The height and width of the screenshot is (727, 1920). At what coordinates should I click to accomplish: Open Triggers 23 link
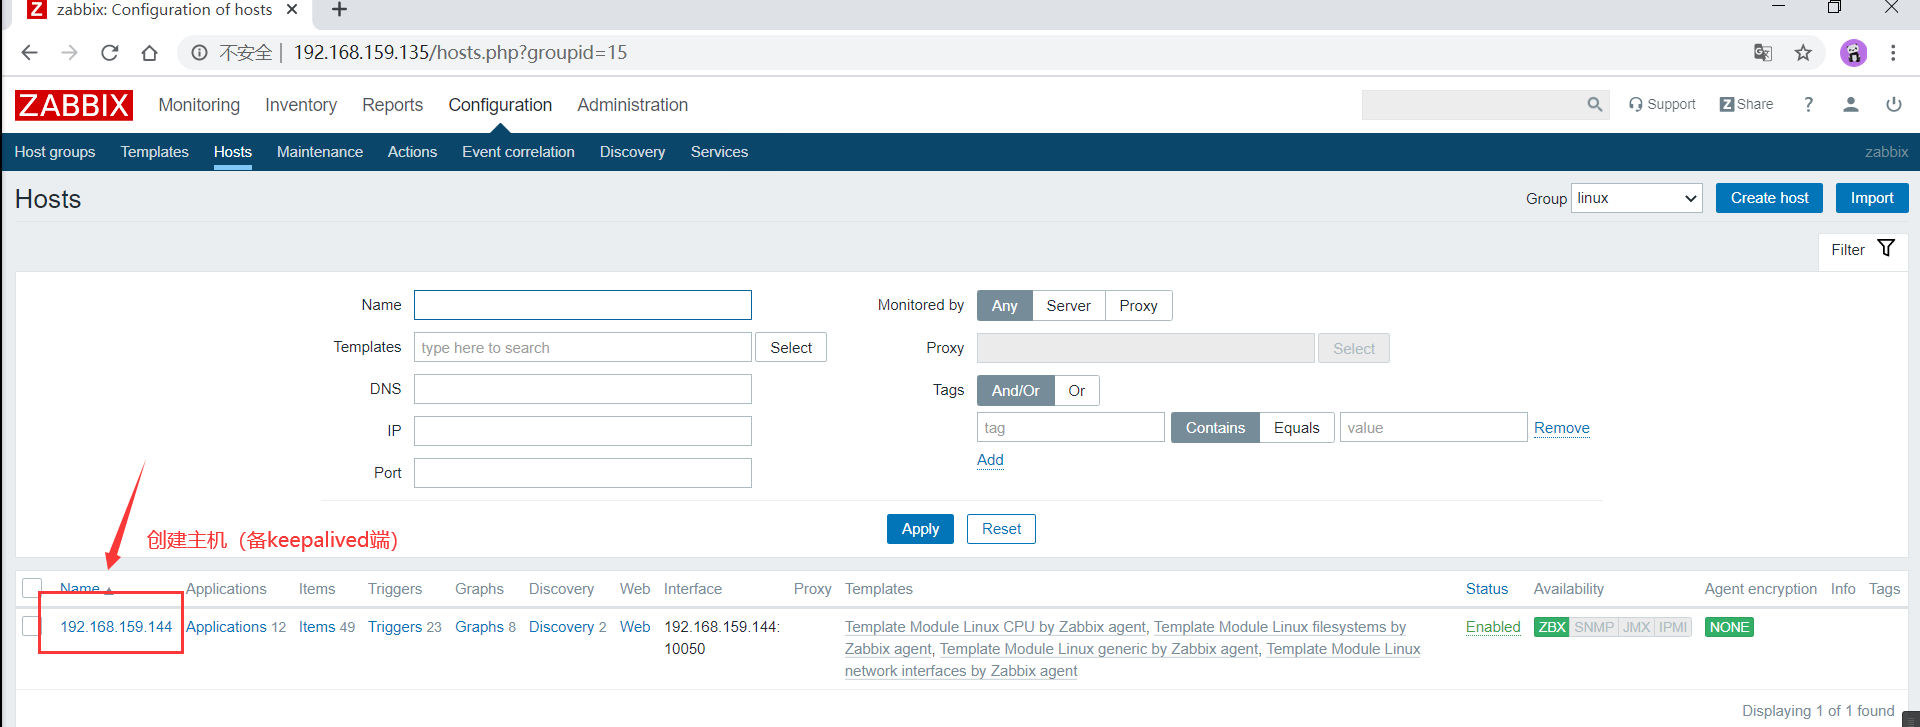point(395,627)
